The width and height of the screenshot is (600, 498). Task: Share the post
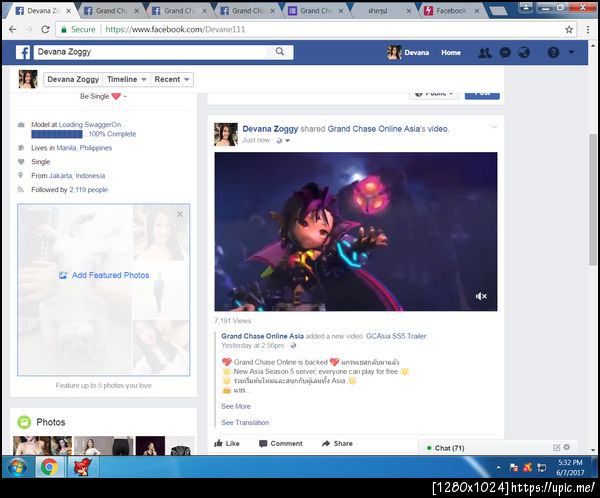coord(338,443)
